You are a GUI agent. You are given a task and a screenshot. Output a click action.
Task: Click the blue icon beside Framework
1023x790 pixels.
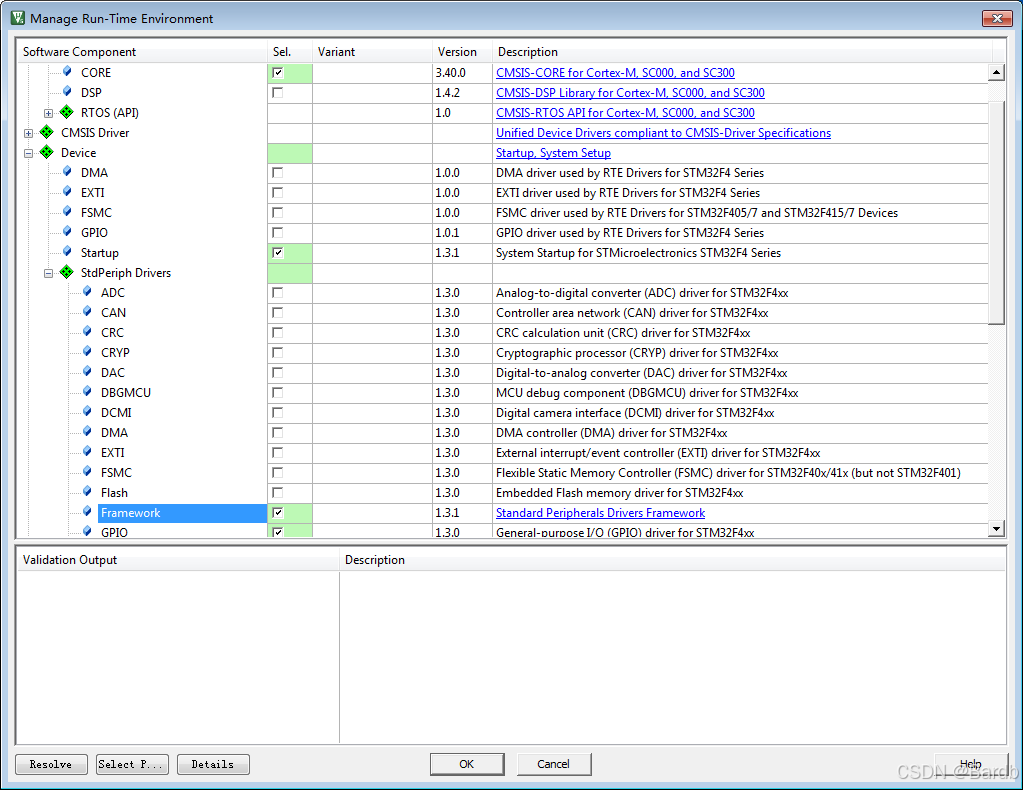click(x=87, y=511)
